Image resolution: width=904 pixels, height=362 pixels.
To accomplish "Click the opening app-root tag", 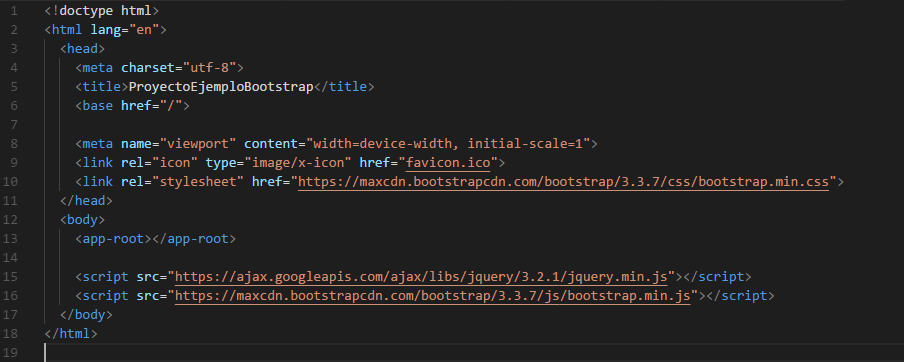I will tap(113, 239).
